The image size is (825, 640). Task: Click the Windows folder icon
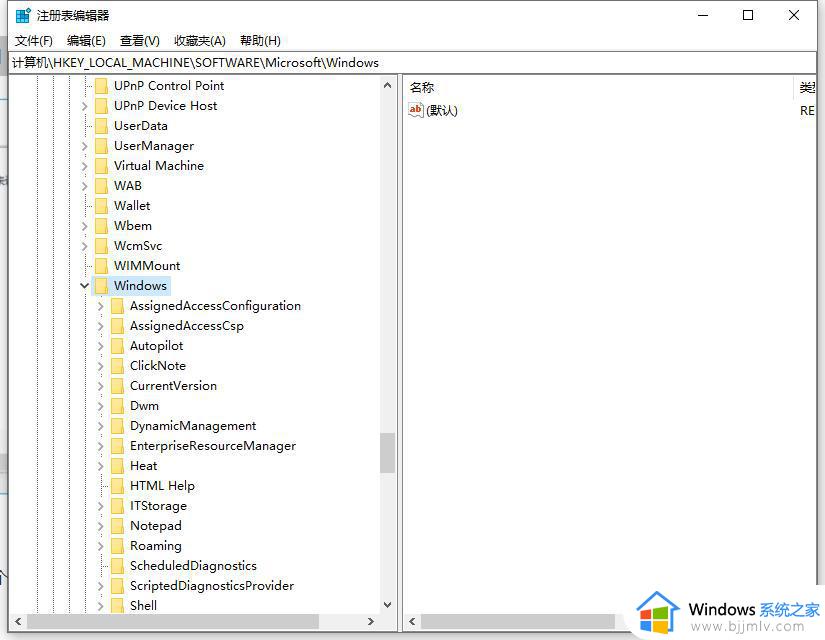point(102,286)
